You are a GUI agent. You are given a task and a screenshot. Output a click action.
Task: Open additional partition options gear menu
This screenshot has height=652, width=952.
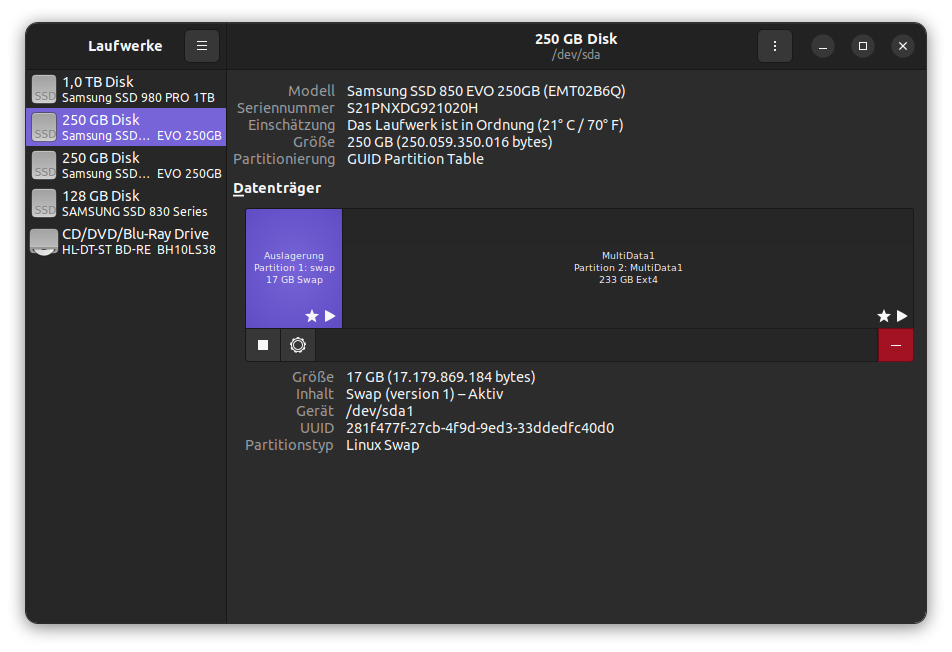pyautogui.click(x=298, y=345)
